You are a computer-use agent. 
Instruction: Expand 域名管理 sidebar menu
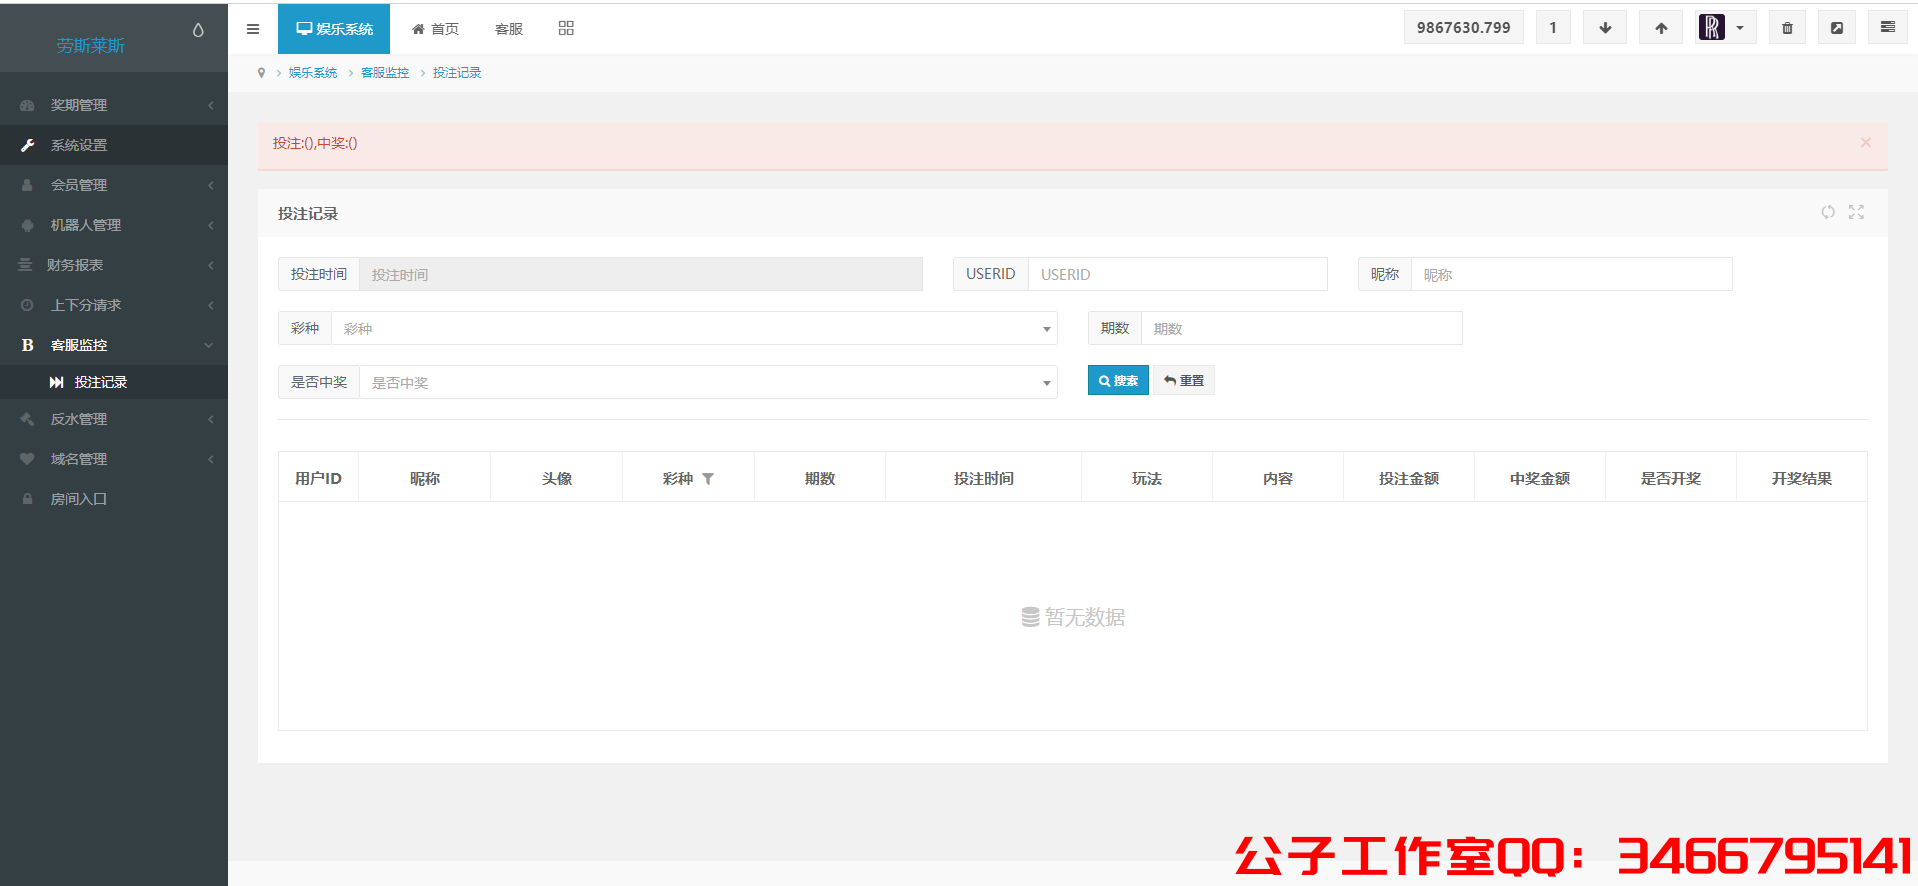click(x=114, y=459)
